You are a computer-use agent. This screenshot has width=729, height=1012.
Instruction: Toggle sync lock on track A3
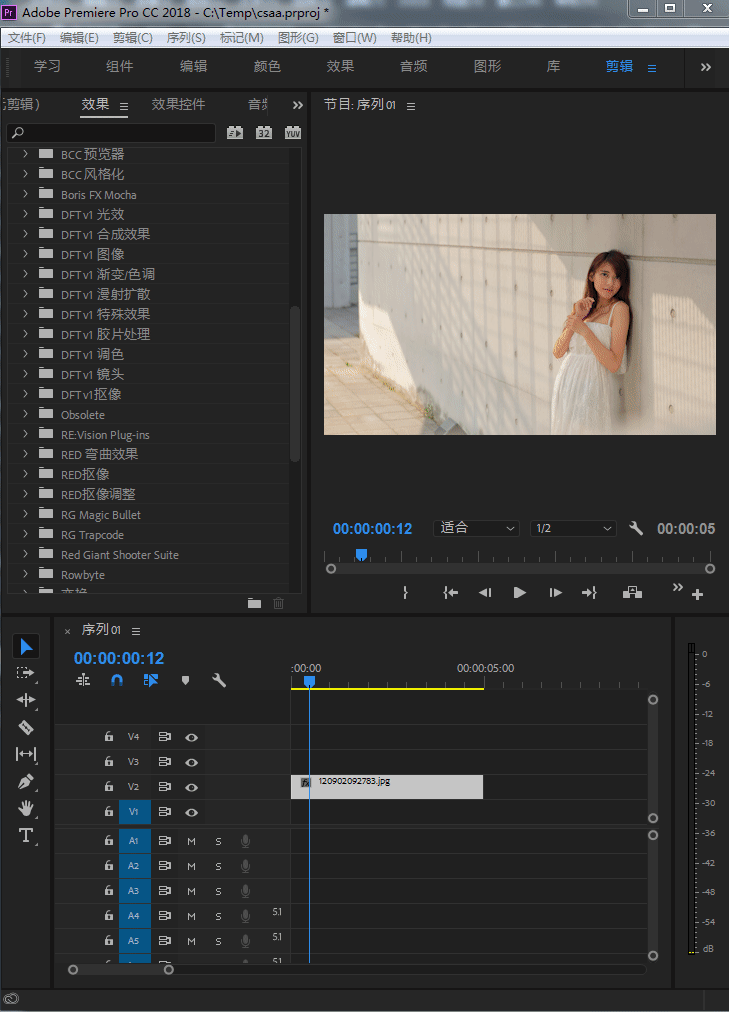point(165,891)
